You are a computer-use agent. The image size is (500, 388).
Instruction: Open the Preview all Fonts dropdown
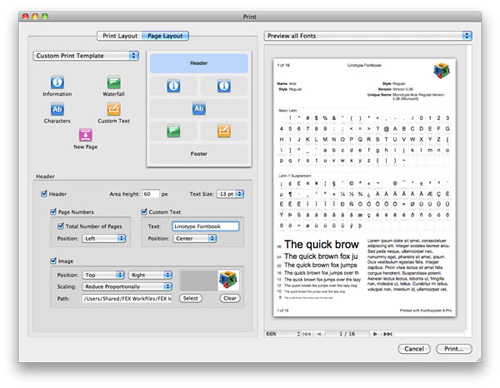[x=368, y=36]
